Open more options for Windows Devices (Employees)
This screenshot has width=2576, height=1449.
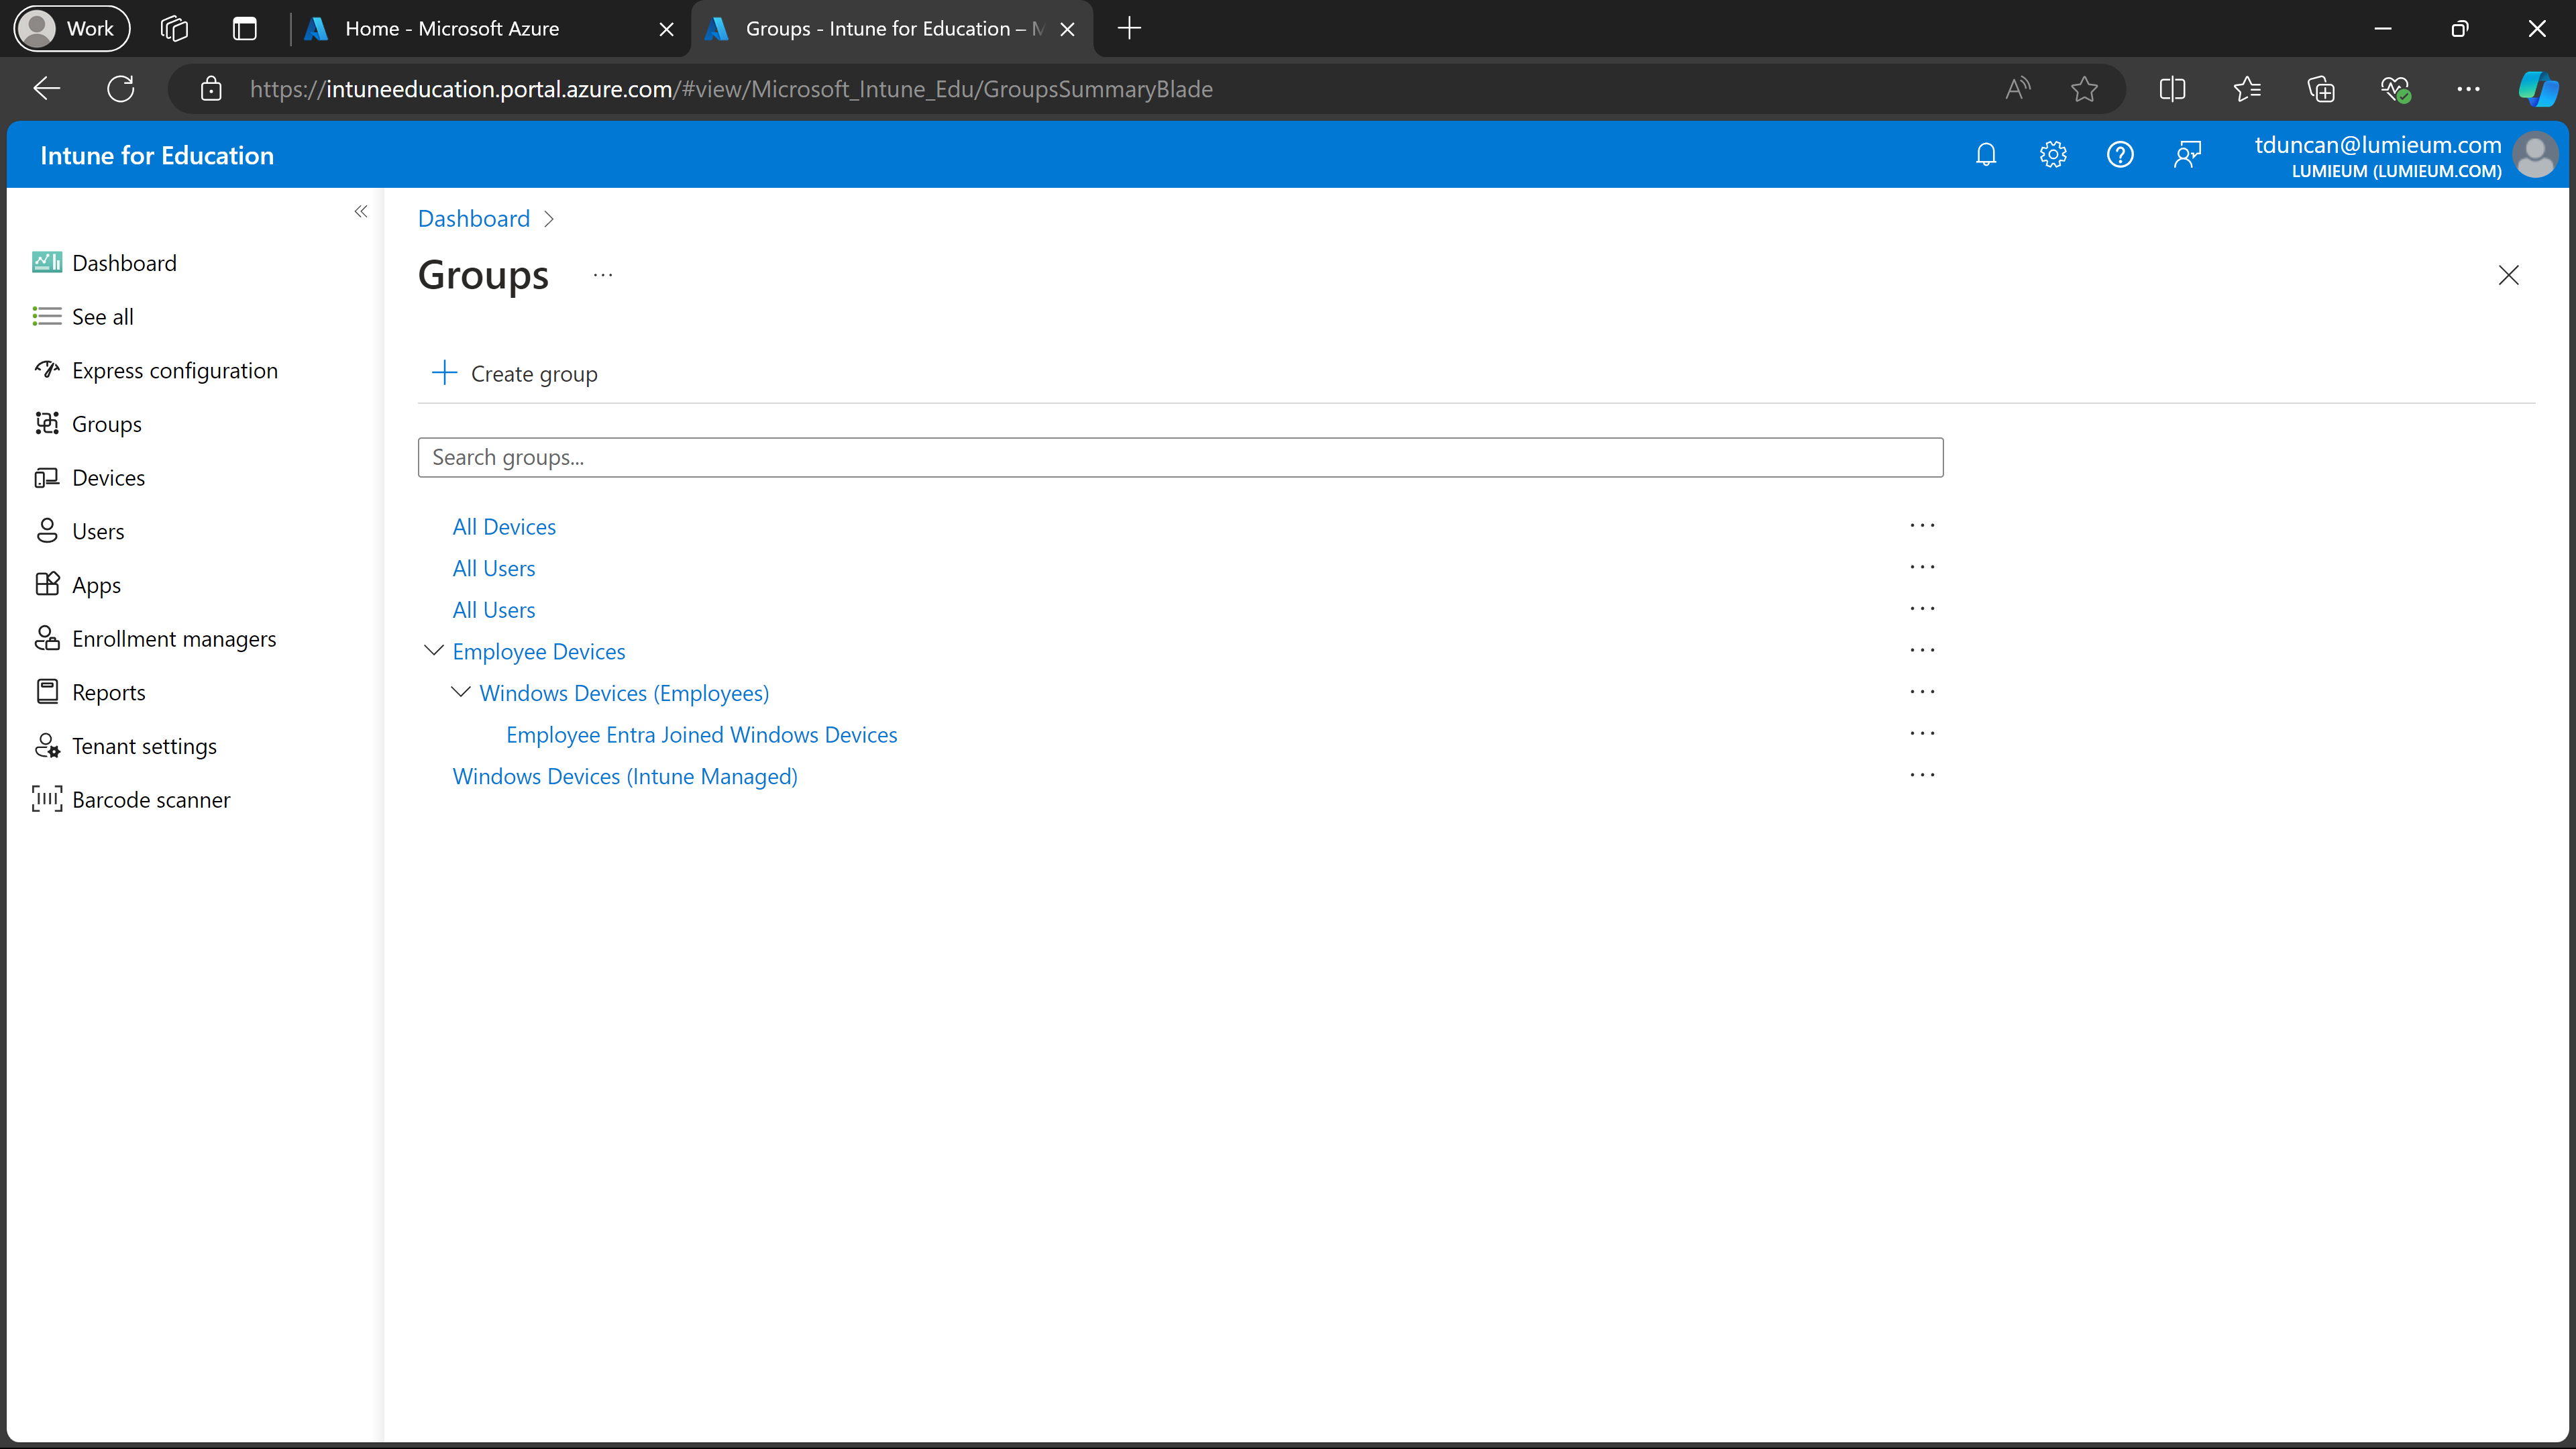tap(1922, 692)
